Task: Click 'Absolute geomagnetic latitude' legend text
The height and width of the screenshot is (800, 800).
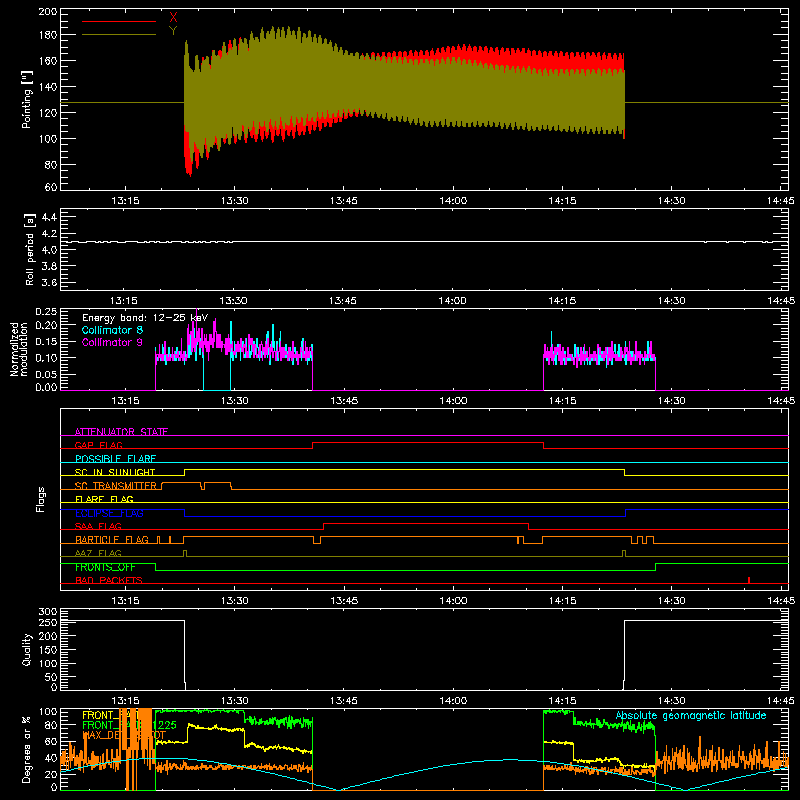Action: [x=691, y=715]
